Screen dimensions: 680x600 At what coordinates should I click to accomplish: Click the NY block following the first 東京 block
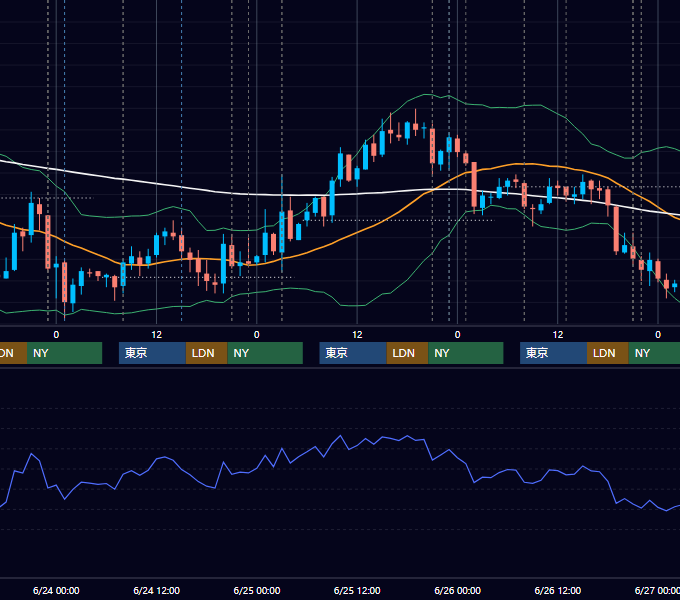pos(265,353)
